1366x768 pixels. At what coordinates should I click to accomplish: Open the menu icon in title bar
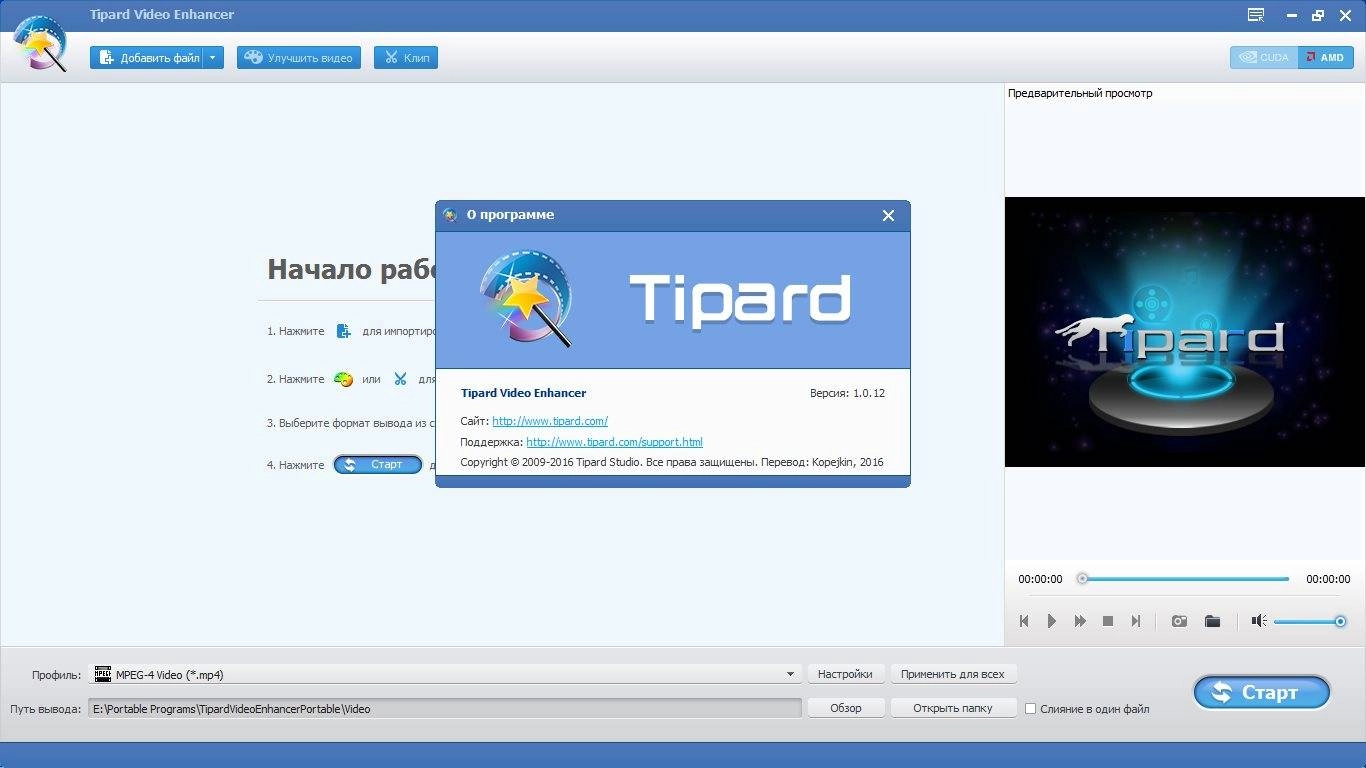coord(1256,15)
